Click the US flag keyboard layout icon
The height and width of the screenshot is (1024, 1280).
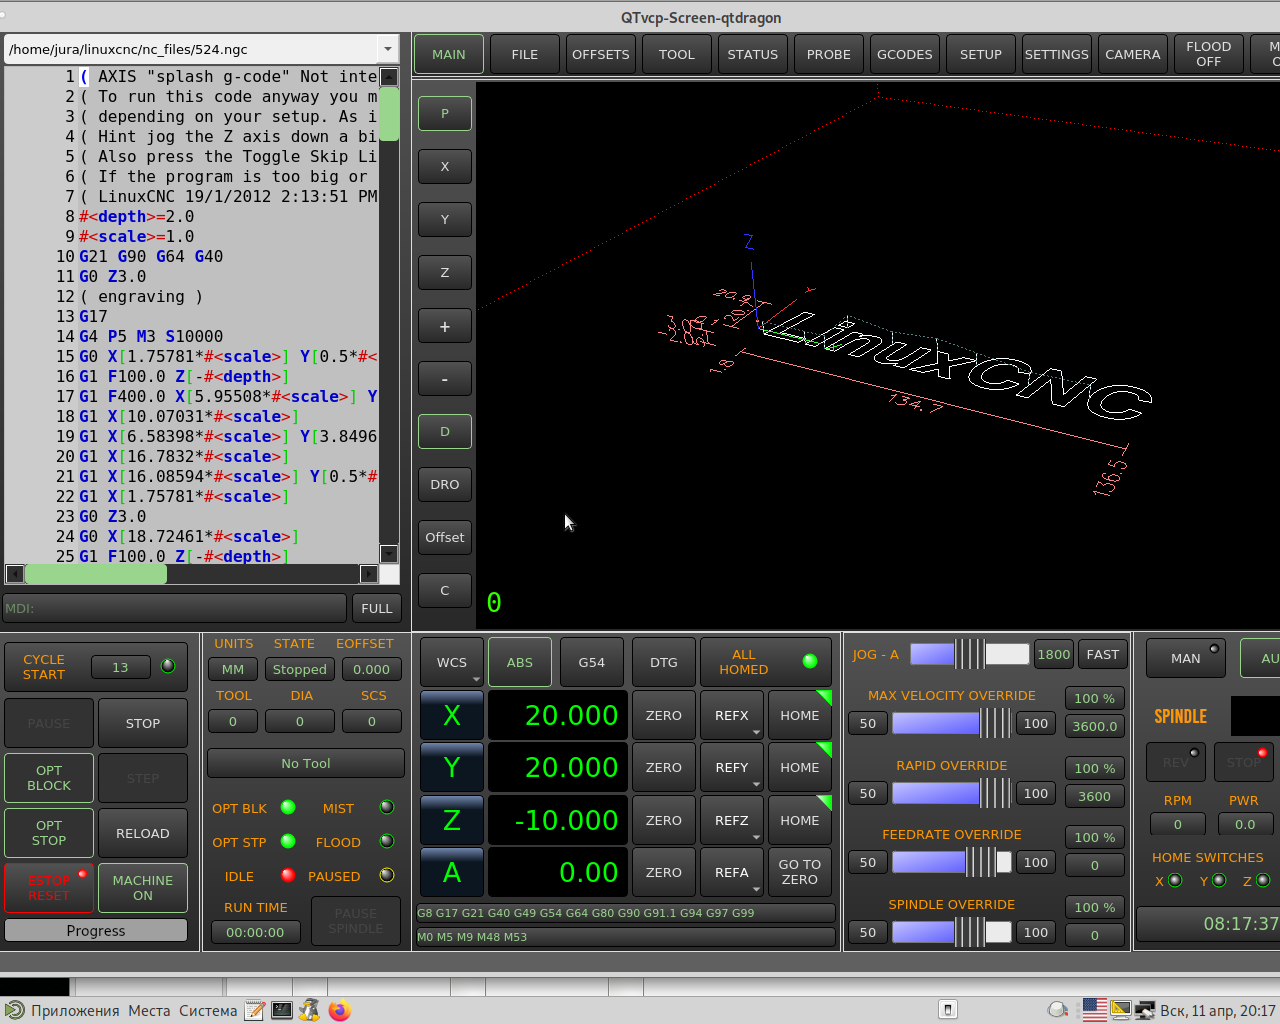[1095, 1010]
